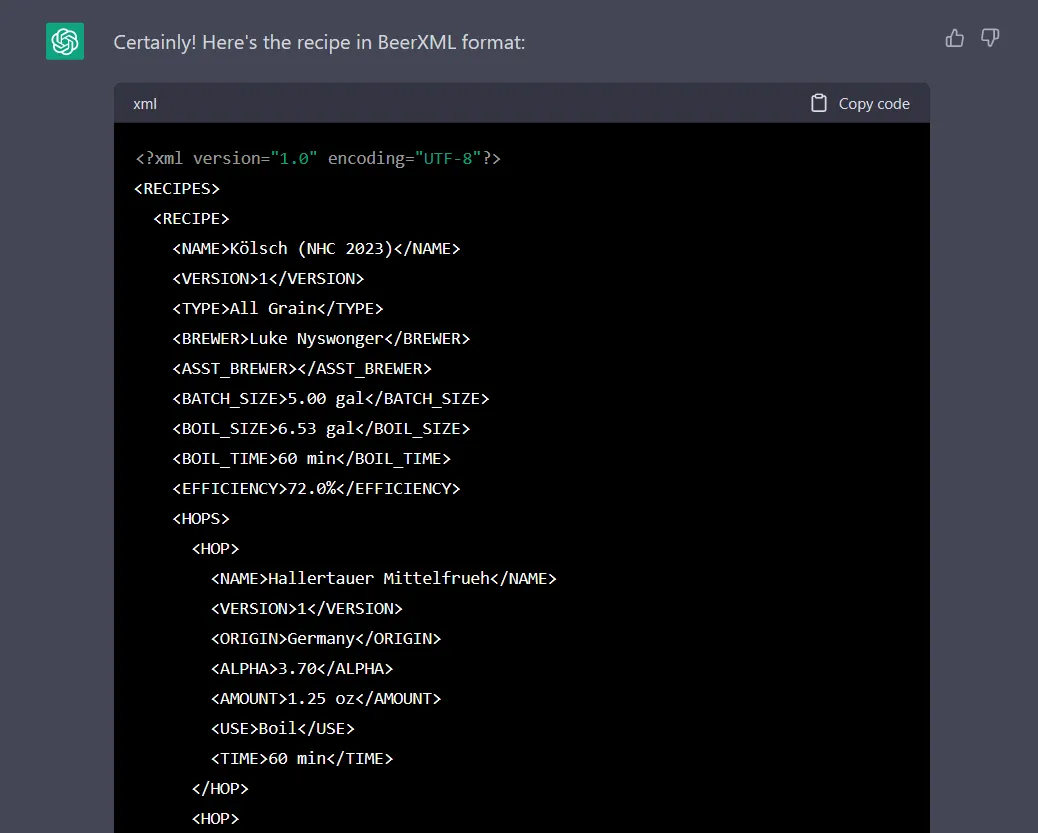
Task: Click the xml version declaration line
Action: coord(318,159)
